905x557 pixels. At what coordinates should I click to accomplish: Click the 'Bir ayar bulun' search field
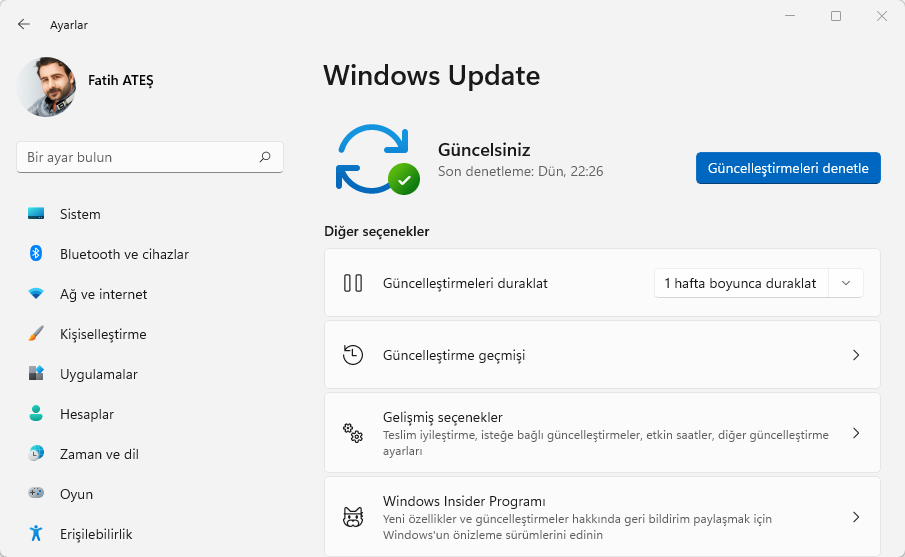[x=150, y=157]
